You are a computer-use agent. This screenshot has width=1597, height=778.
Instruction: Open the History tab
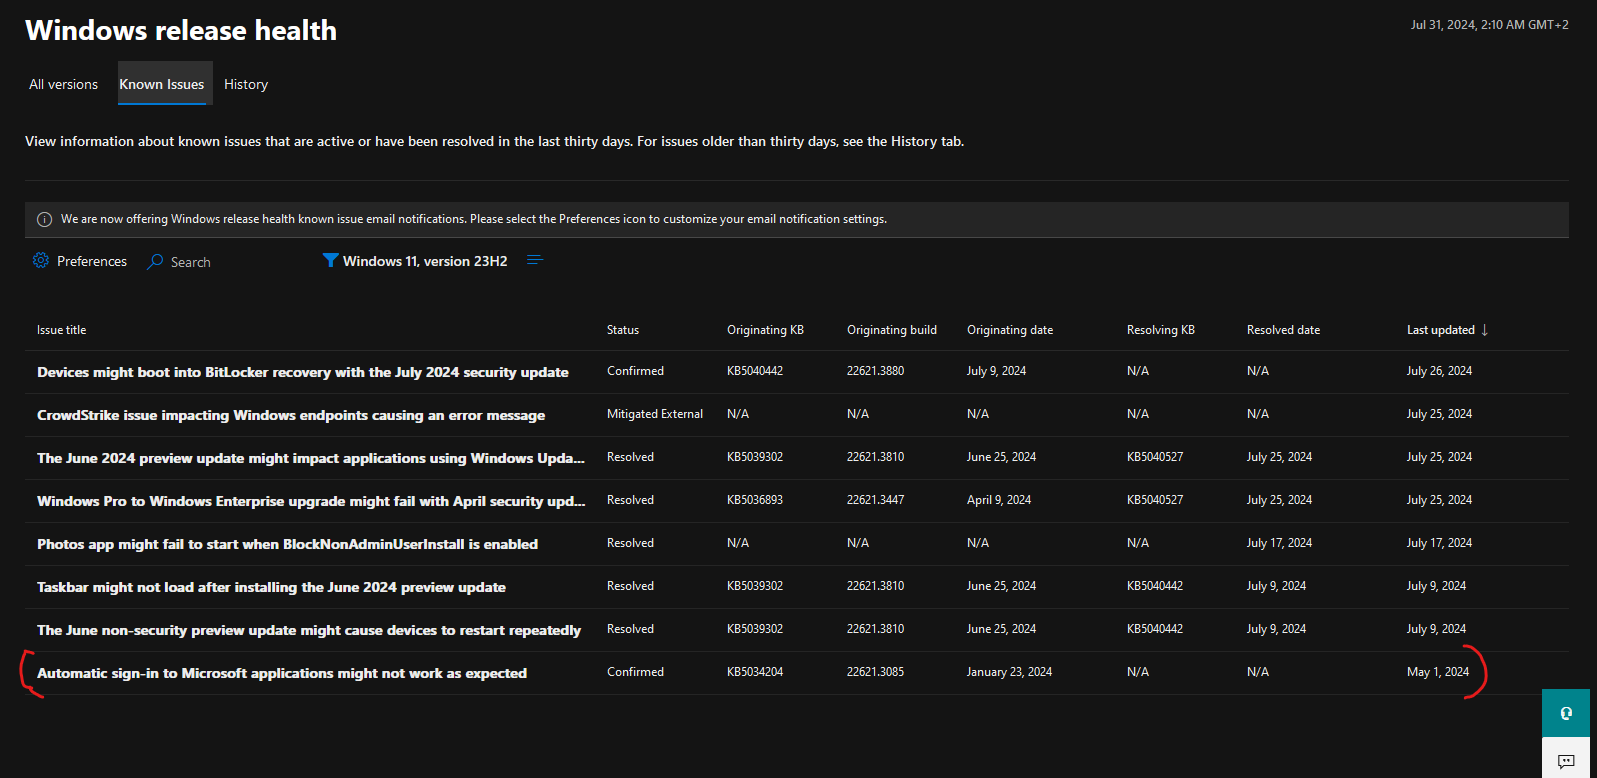click(246, 84)
